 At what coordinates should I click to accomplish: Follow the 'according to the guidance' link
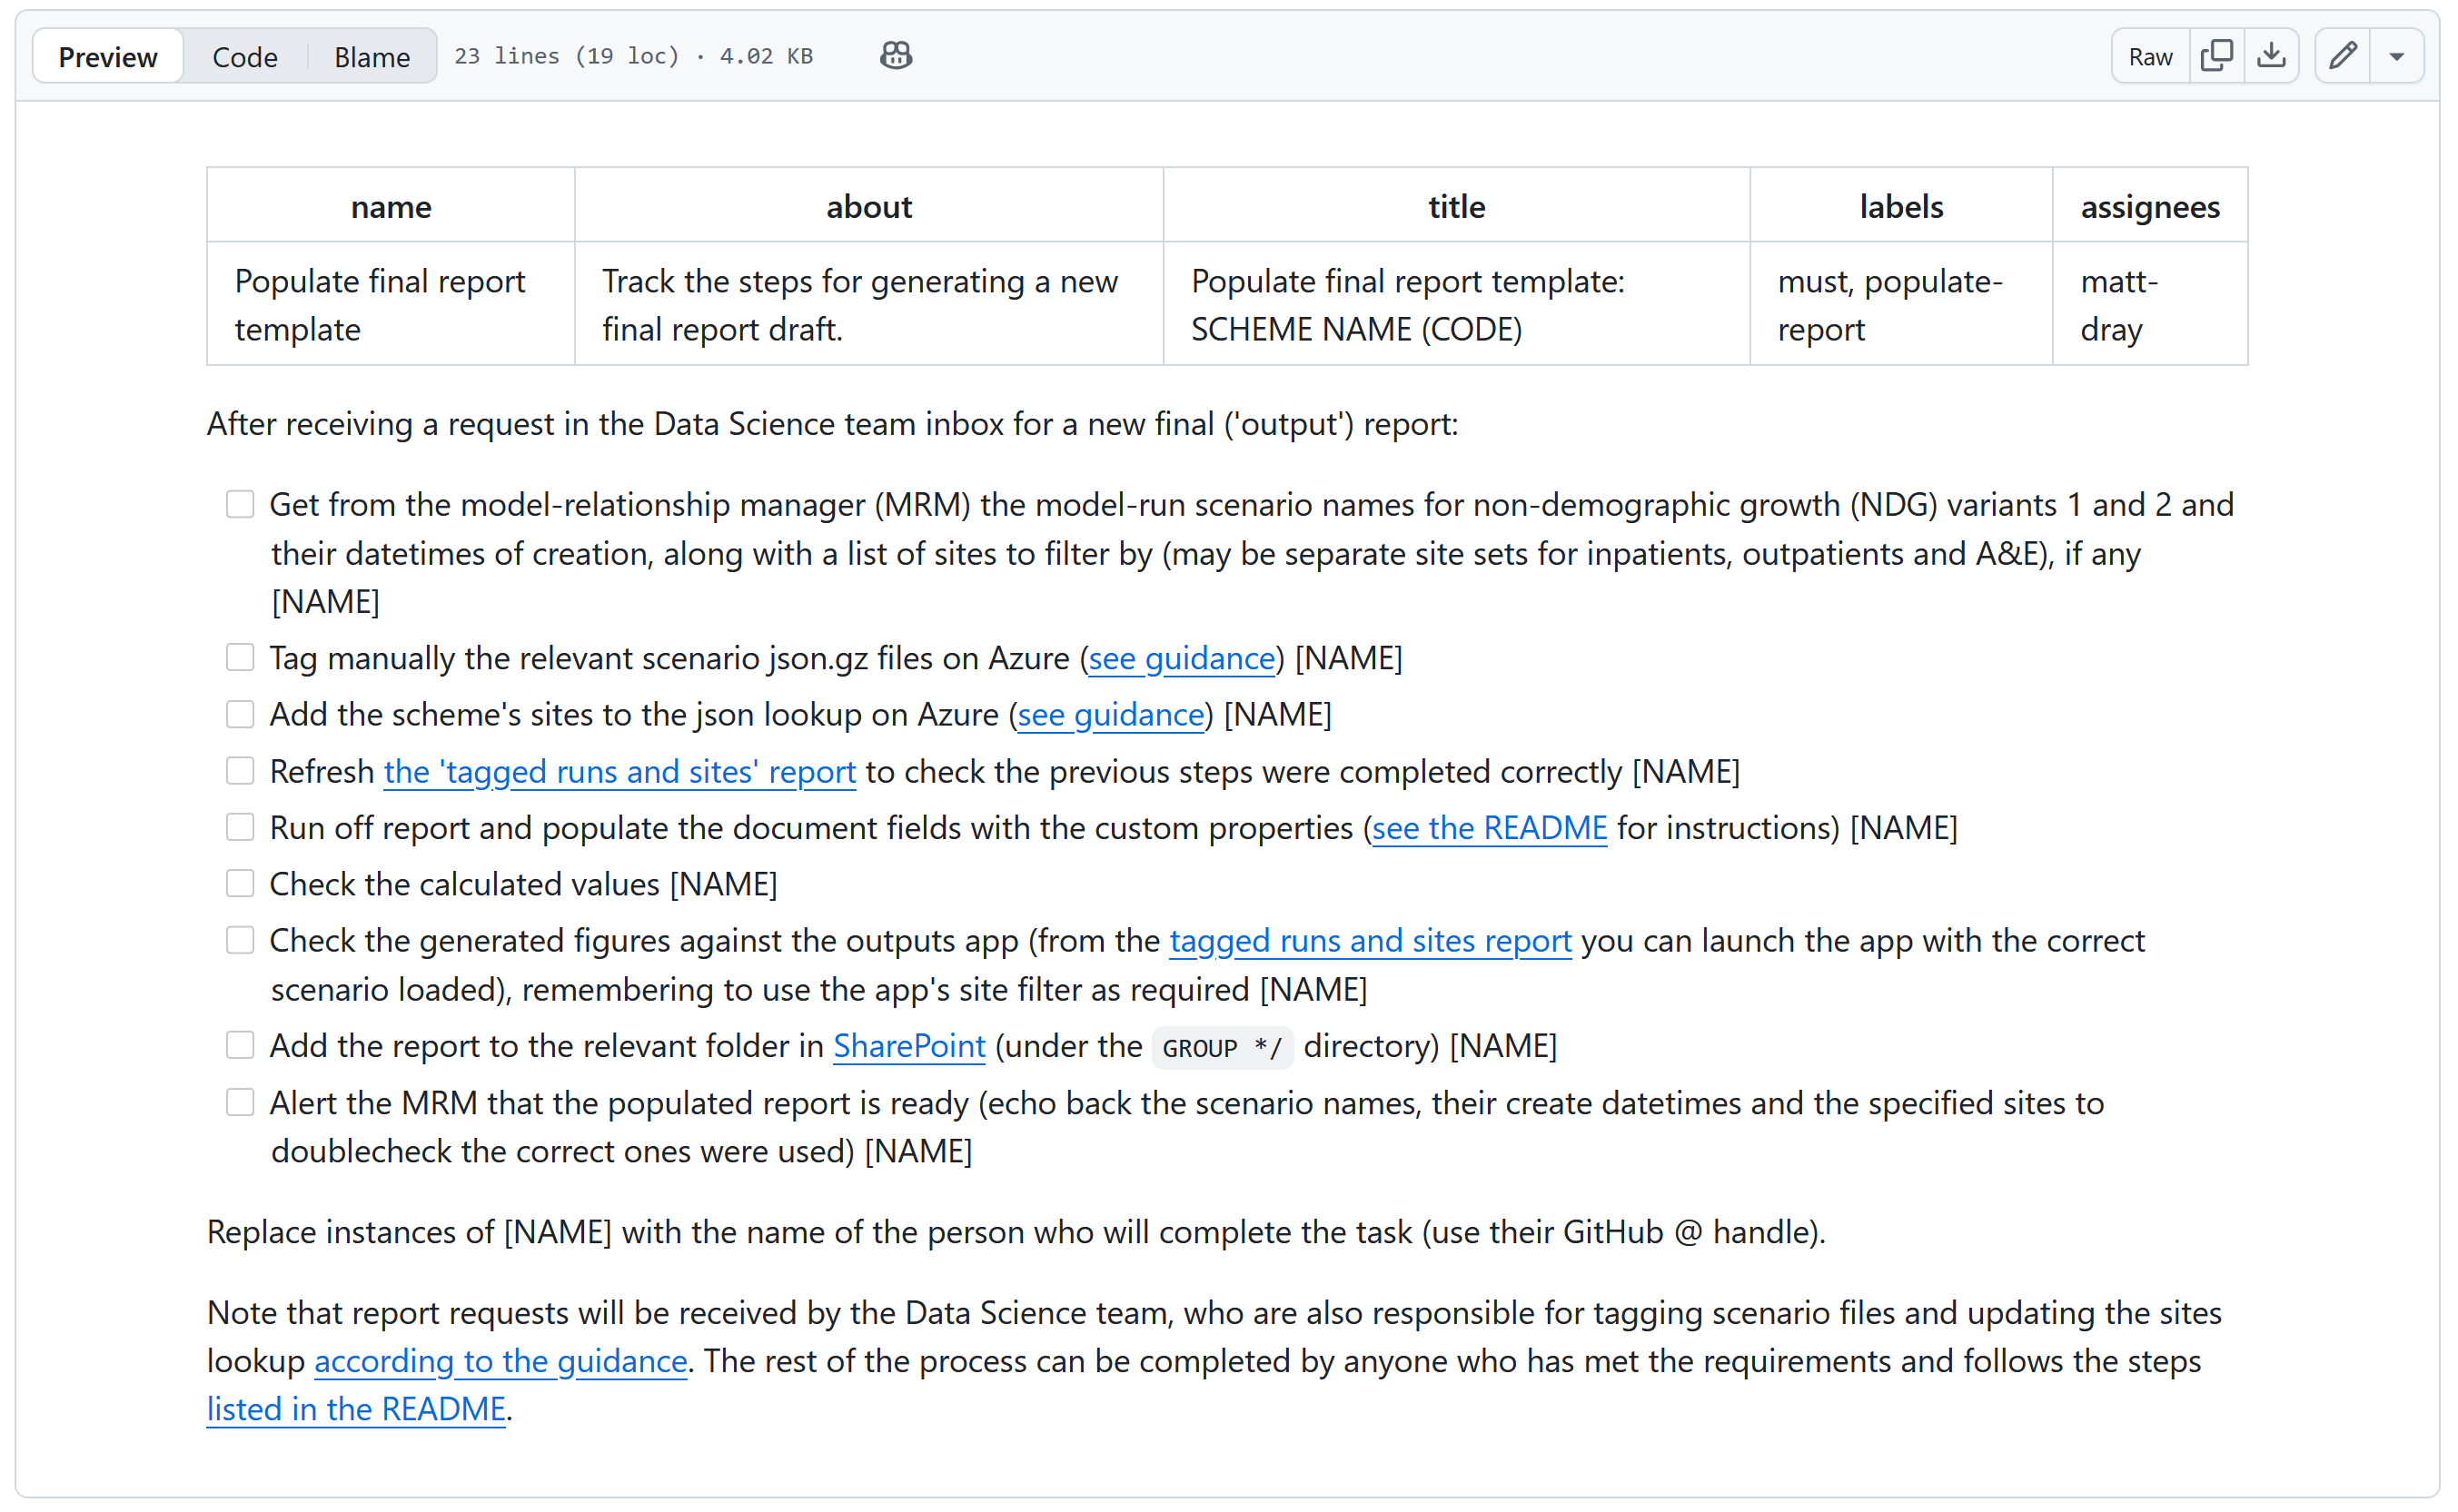(500, 1361)
